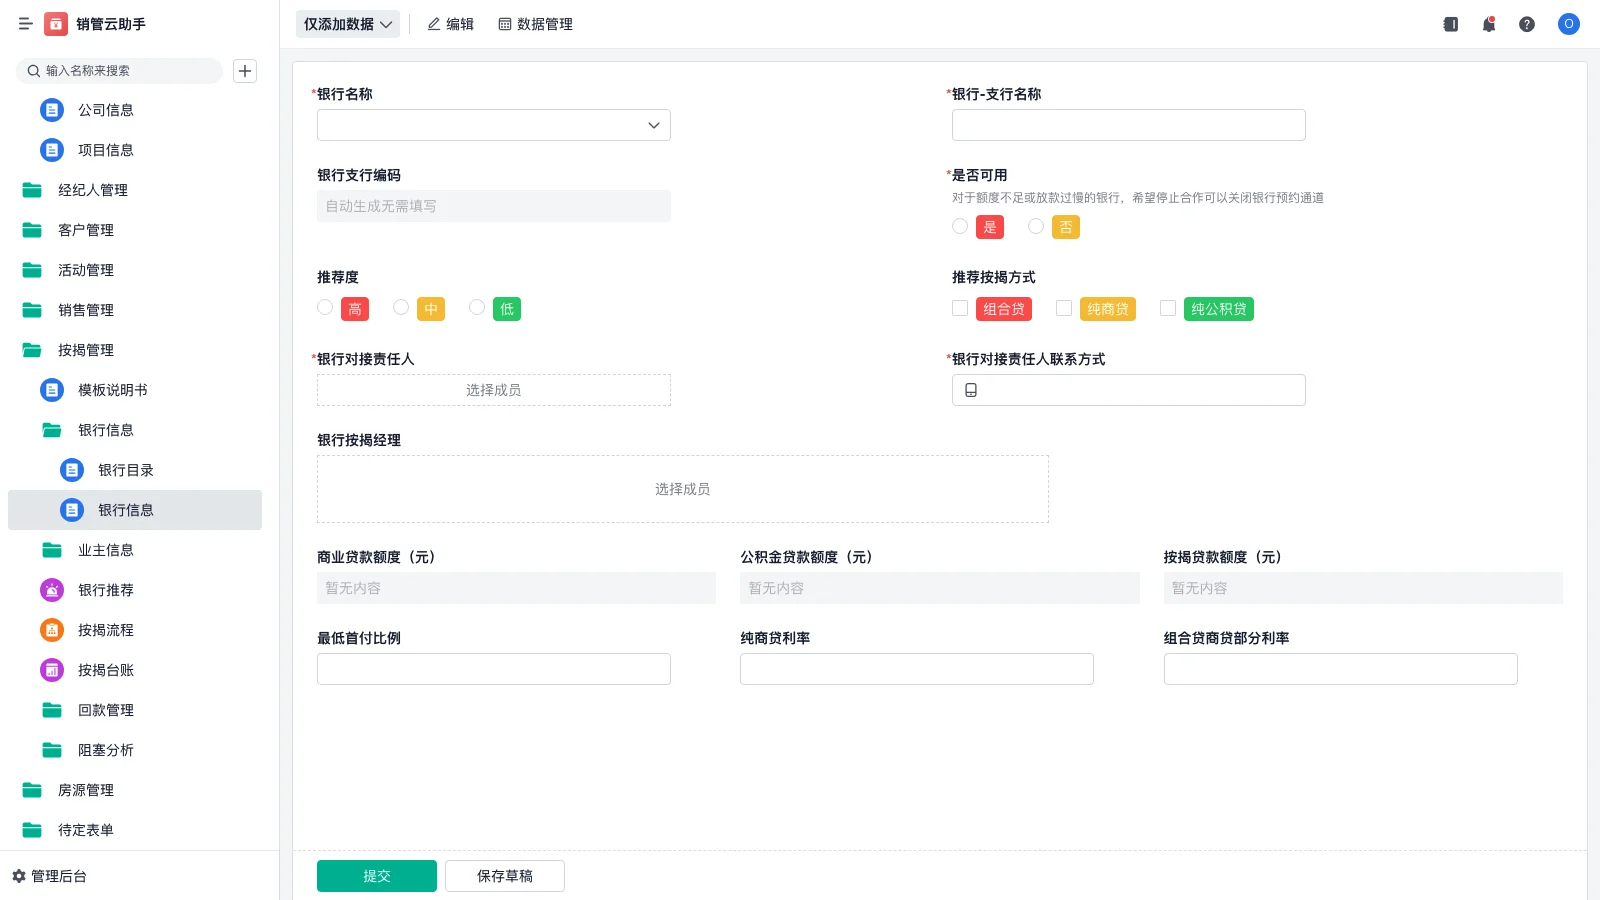
Task: Click the 纯商贷利率 input field
Action: tap(916, 668)
